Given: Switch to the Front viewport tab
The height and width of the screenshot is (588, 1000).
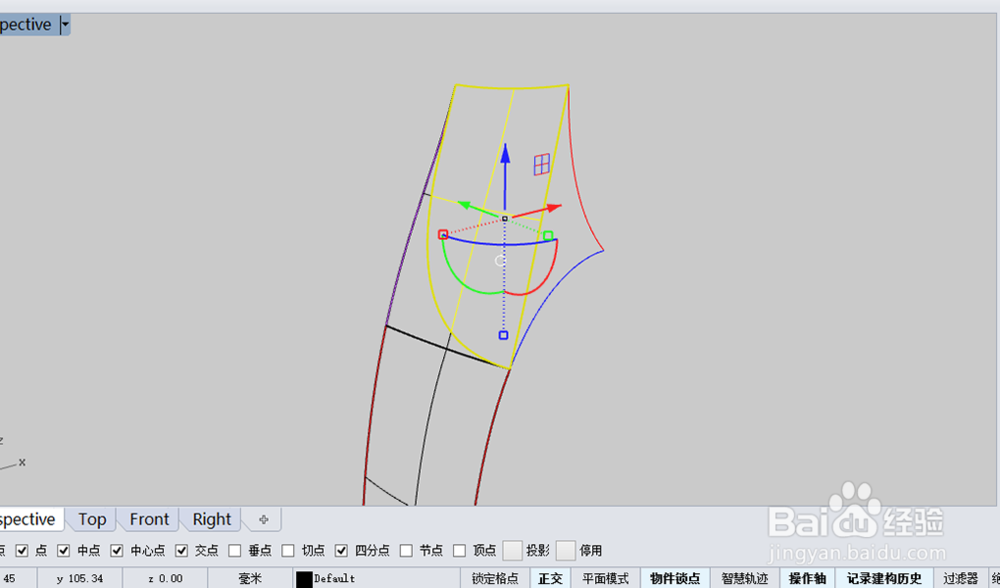Looking at the screenshot, I should tap(148, 519).
